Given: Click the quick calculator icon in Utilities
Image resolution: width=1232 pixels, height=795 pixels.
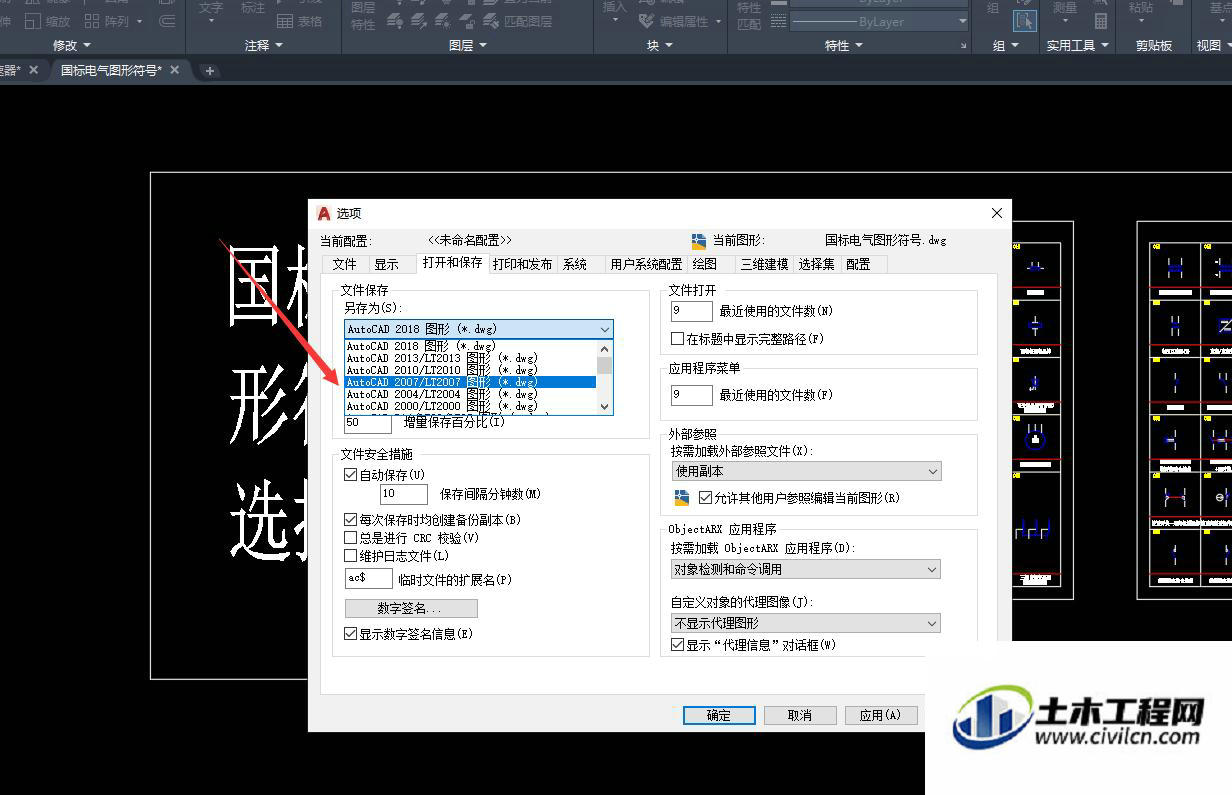Looking at the screenshot, I should 1100,20.
